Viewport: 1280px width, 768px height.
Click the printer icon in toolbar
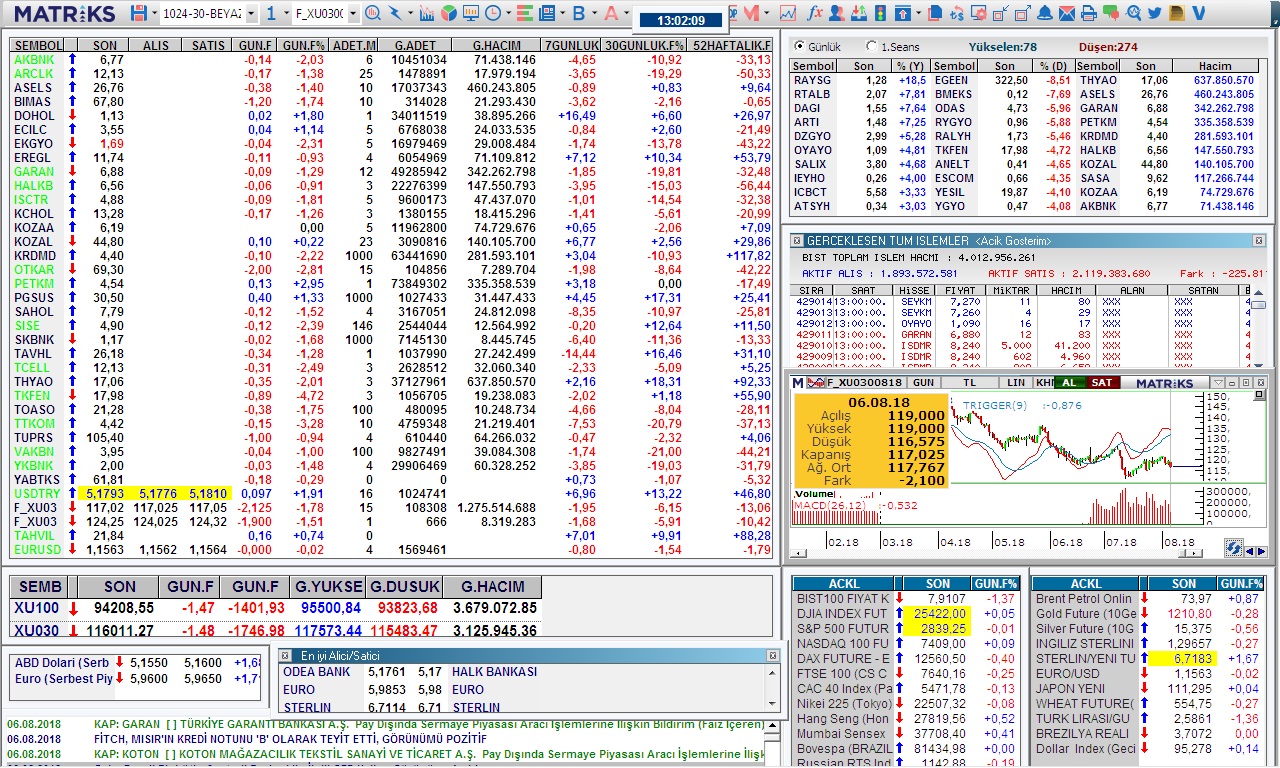[x=1089, y=13]
